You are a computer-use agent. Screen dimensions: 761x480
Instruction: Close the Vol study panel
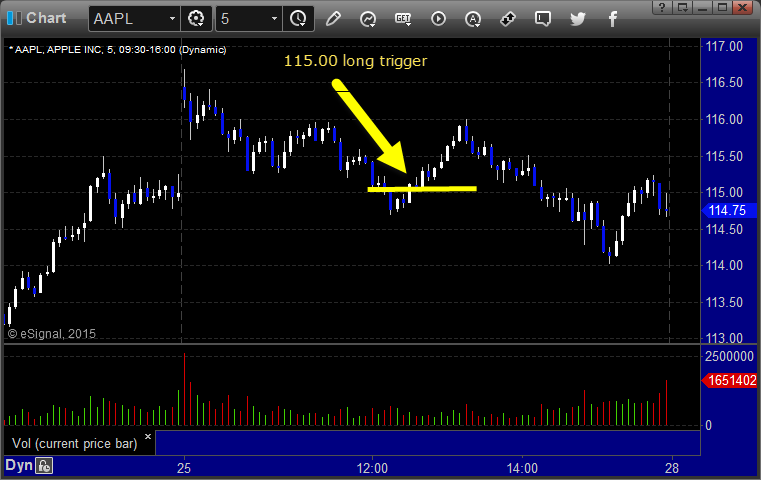click(x=148, y=436)
